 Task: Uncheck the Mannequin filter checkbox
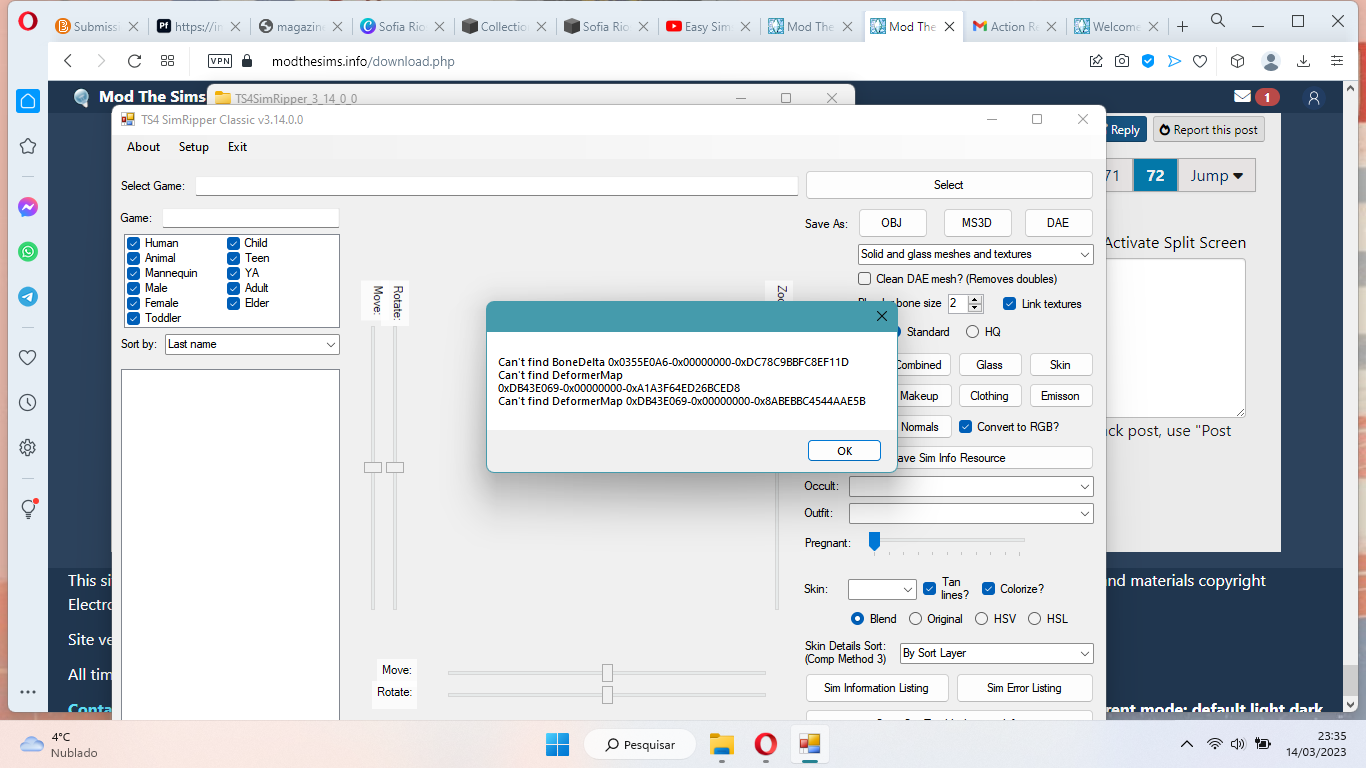pos(133,272)
